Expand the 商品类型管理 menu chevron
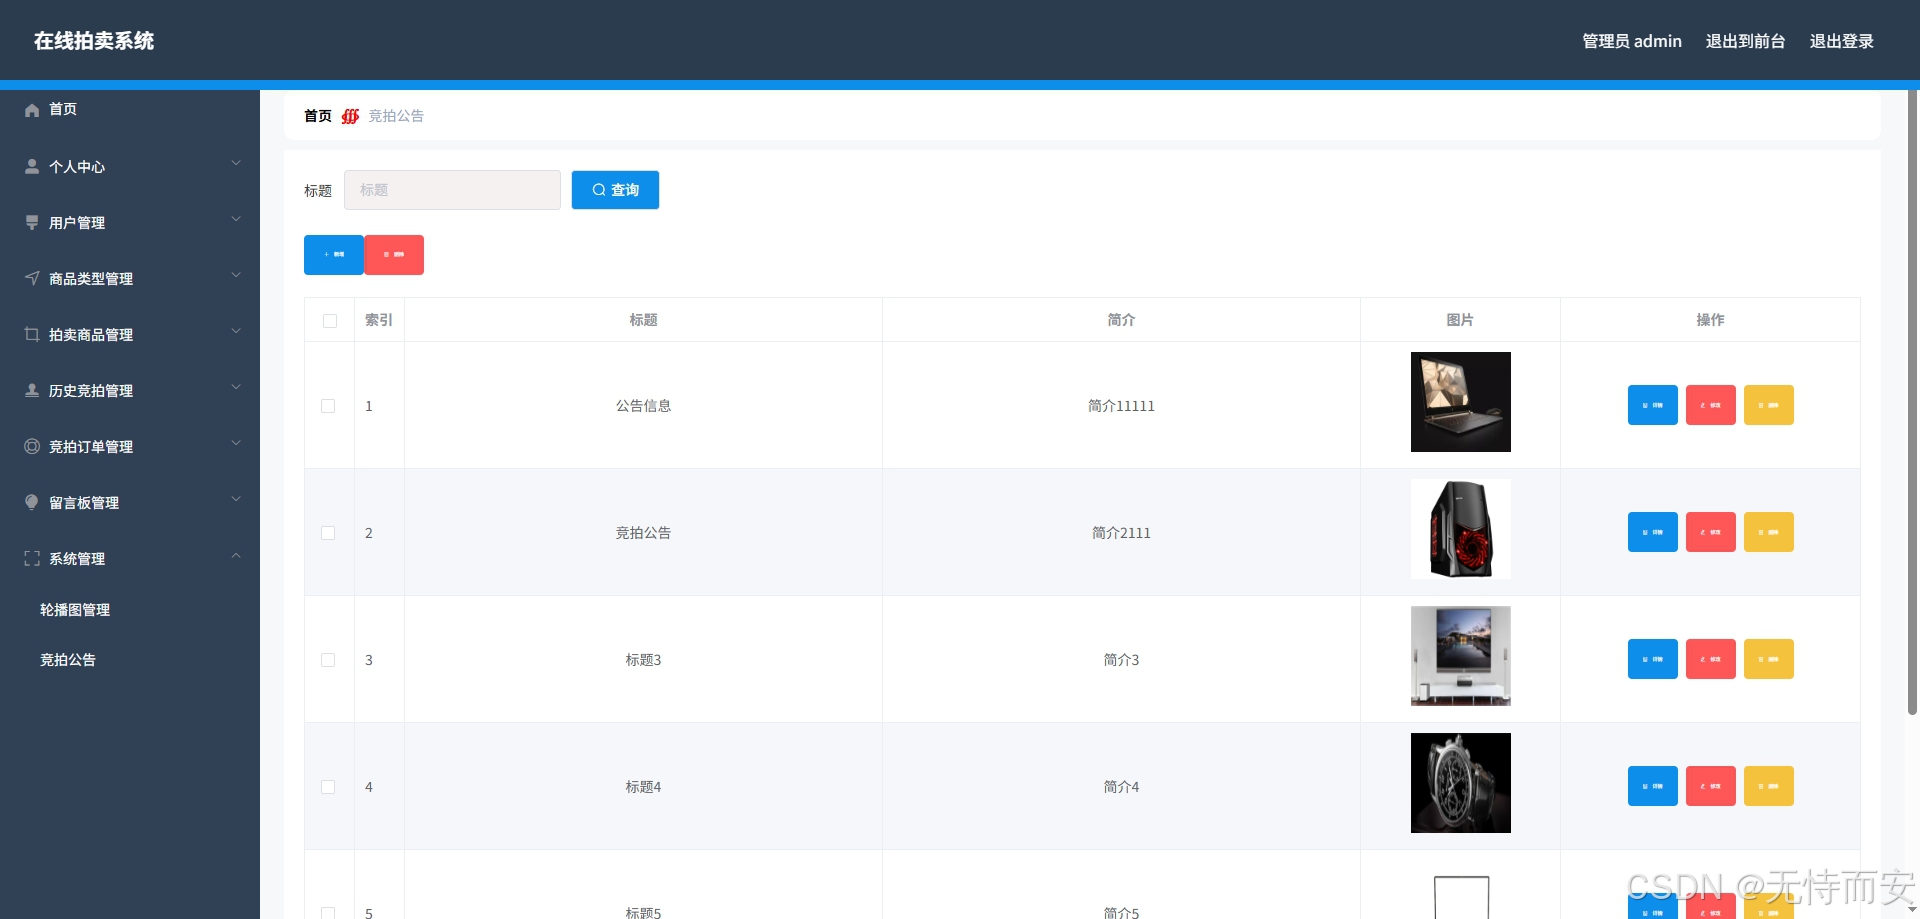 (236, 275)
